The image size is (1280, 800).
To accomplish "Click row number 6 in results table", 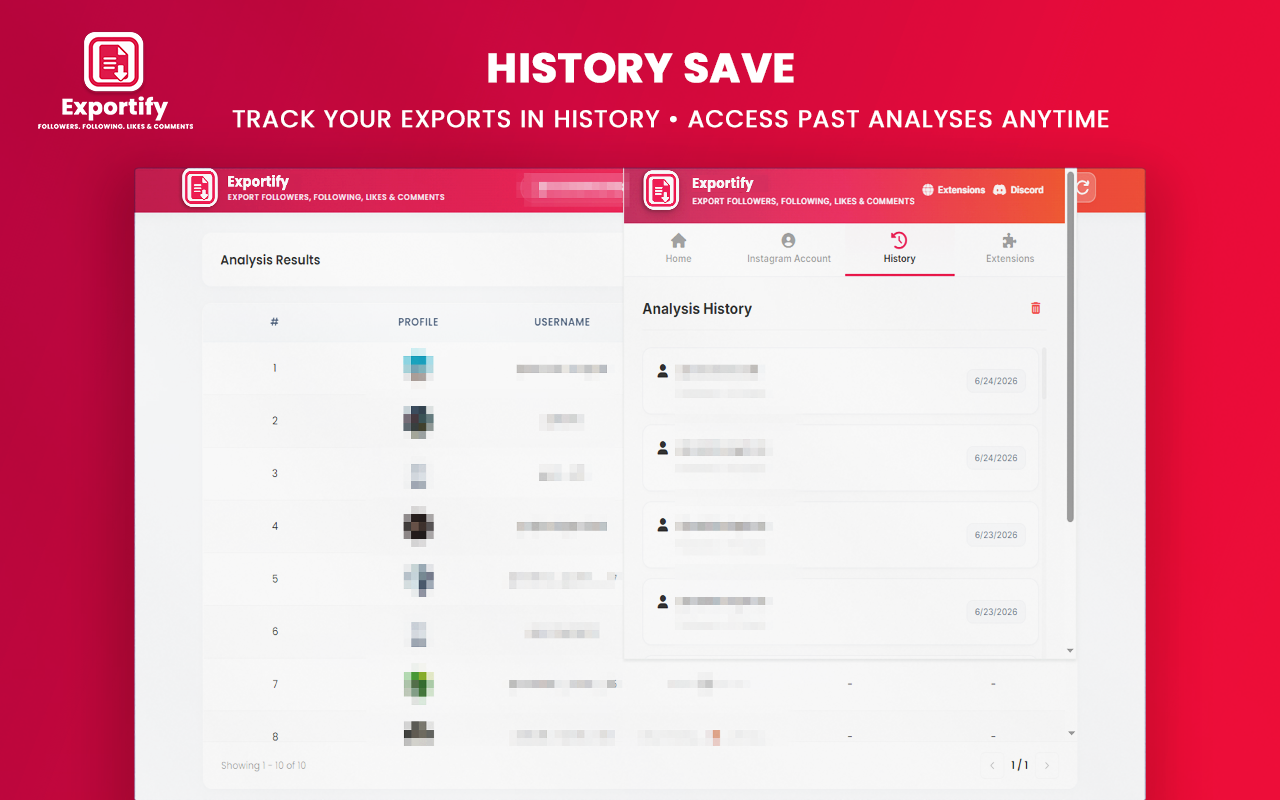I will (x=275, y=631).
